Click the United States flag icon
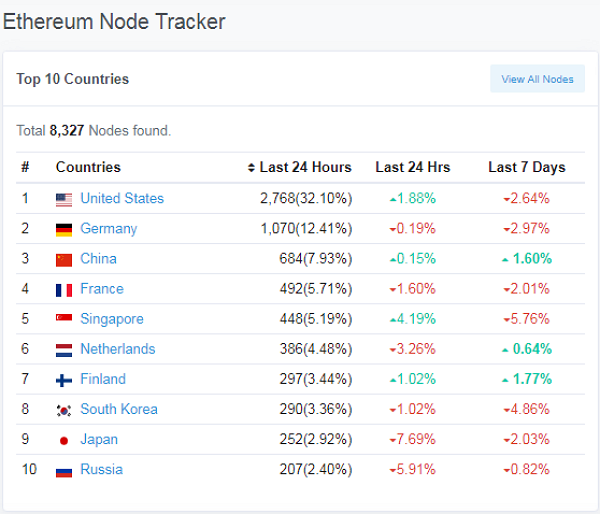The height and width of the screenshot is (514, 600). pyautogui.click(x=64, y=200)
